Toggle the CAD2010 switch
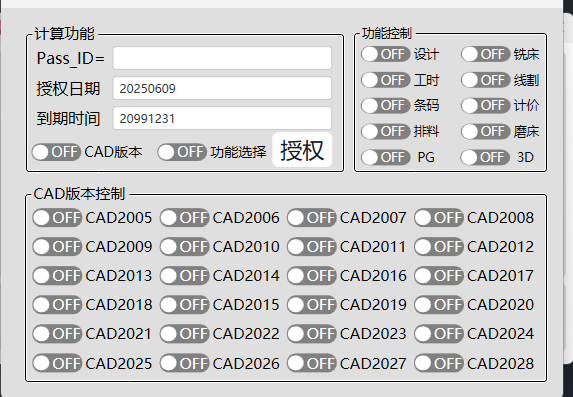 click(184, 247)
